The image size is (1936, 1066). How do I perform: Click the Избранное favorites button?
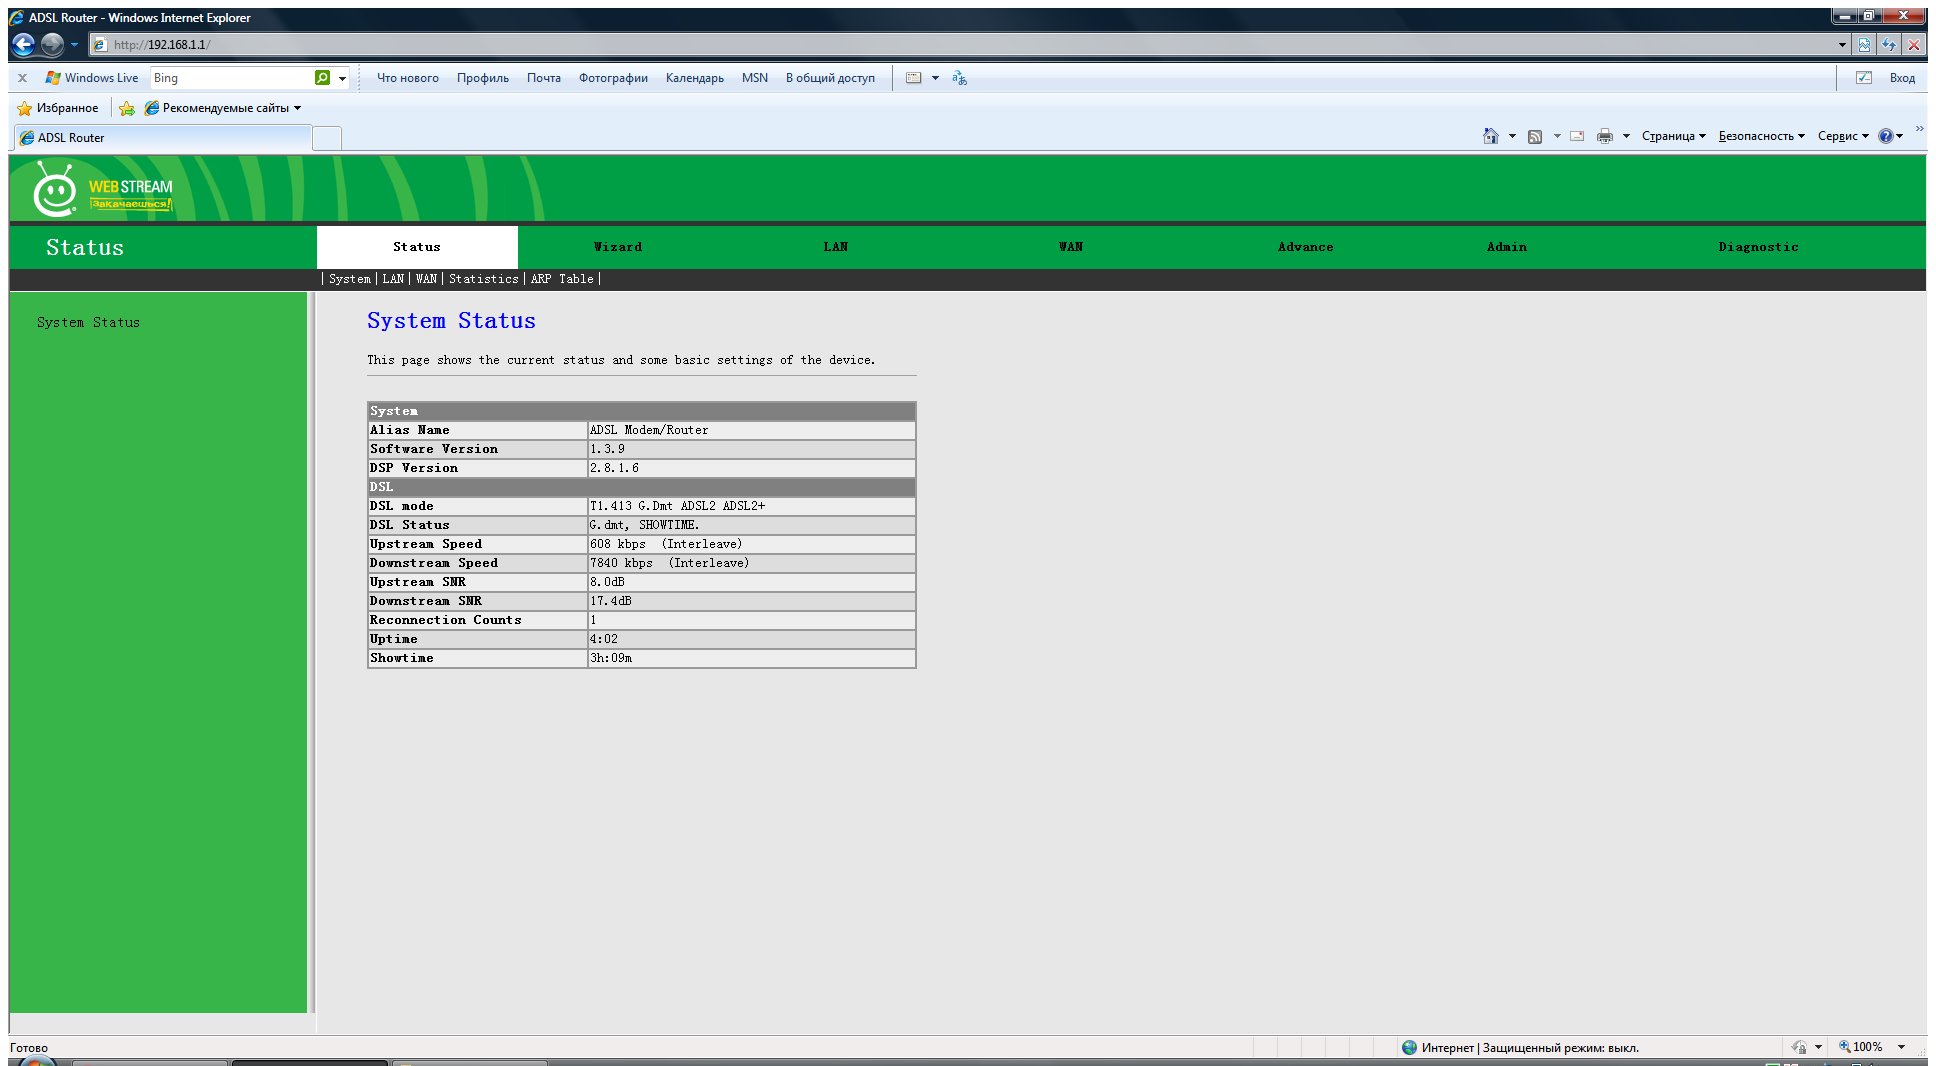[x=58, y=108]
